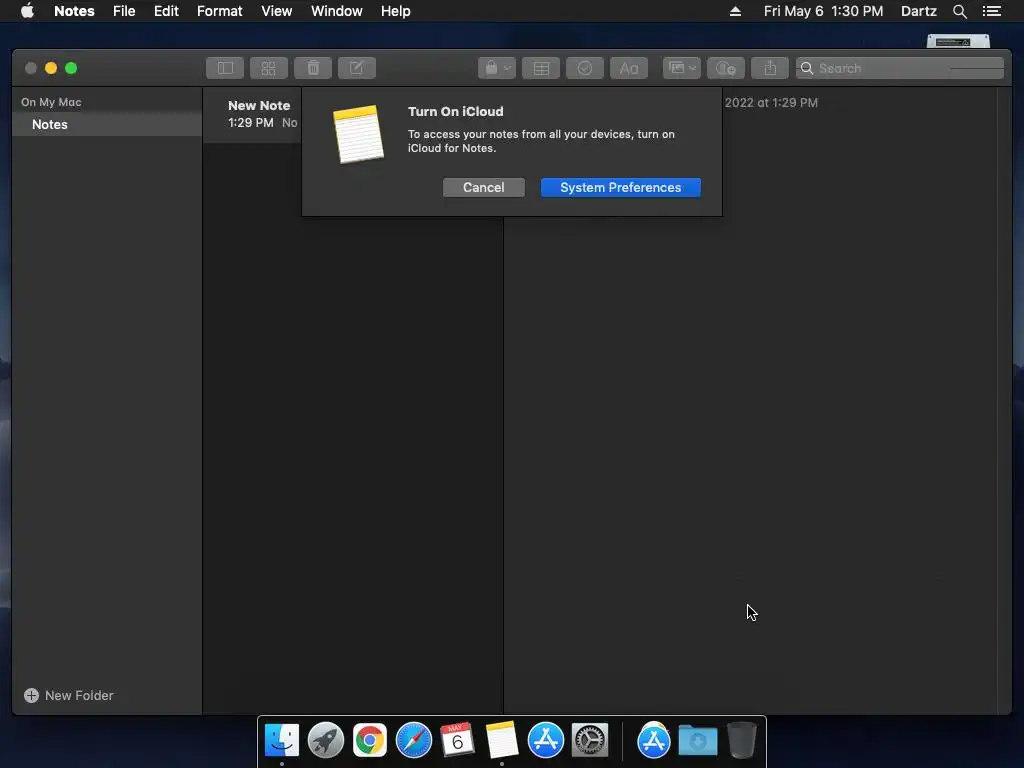The width and height of the screenshot is (1024, 768).
Task: Launch Launchpad rocket in Dock
Action: (x=325, y=740)
